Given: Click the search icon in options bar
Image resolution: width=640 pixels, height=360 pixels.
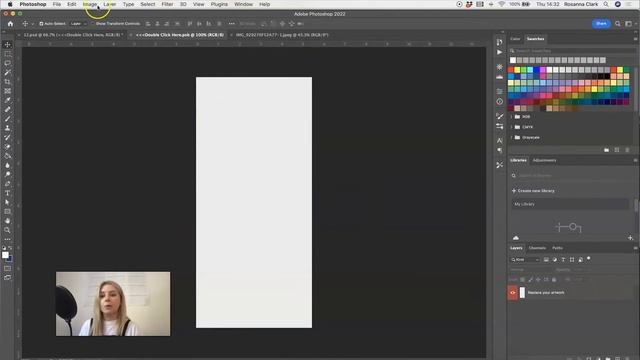Looking at the screenshot, I should 618,24.
